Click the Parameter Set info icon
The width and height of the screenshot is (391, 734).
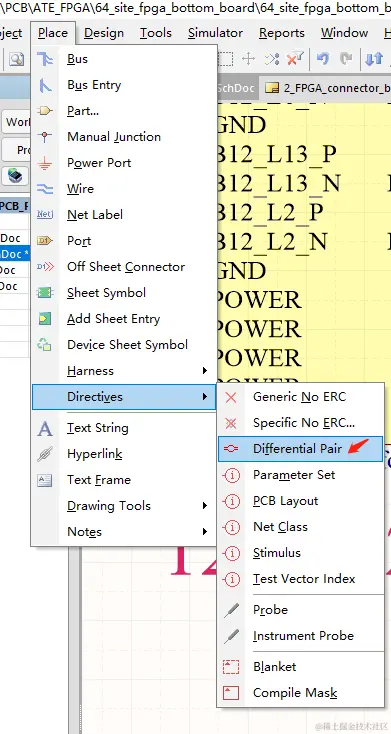pos(231,475)
